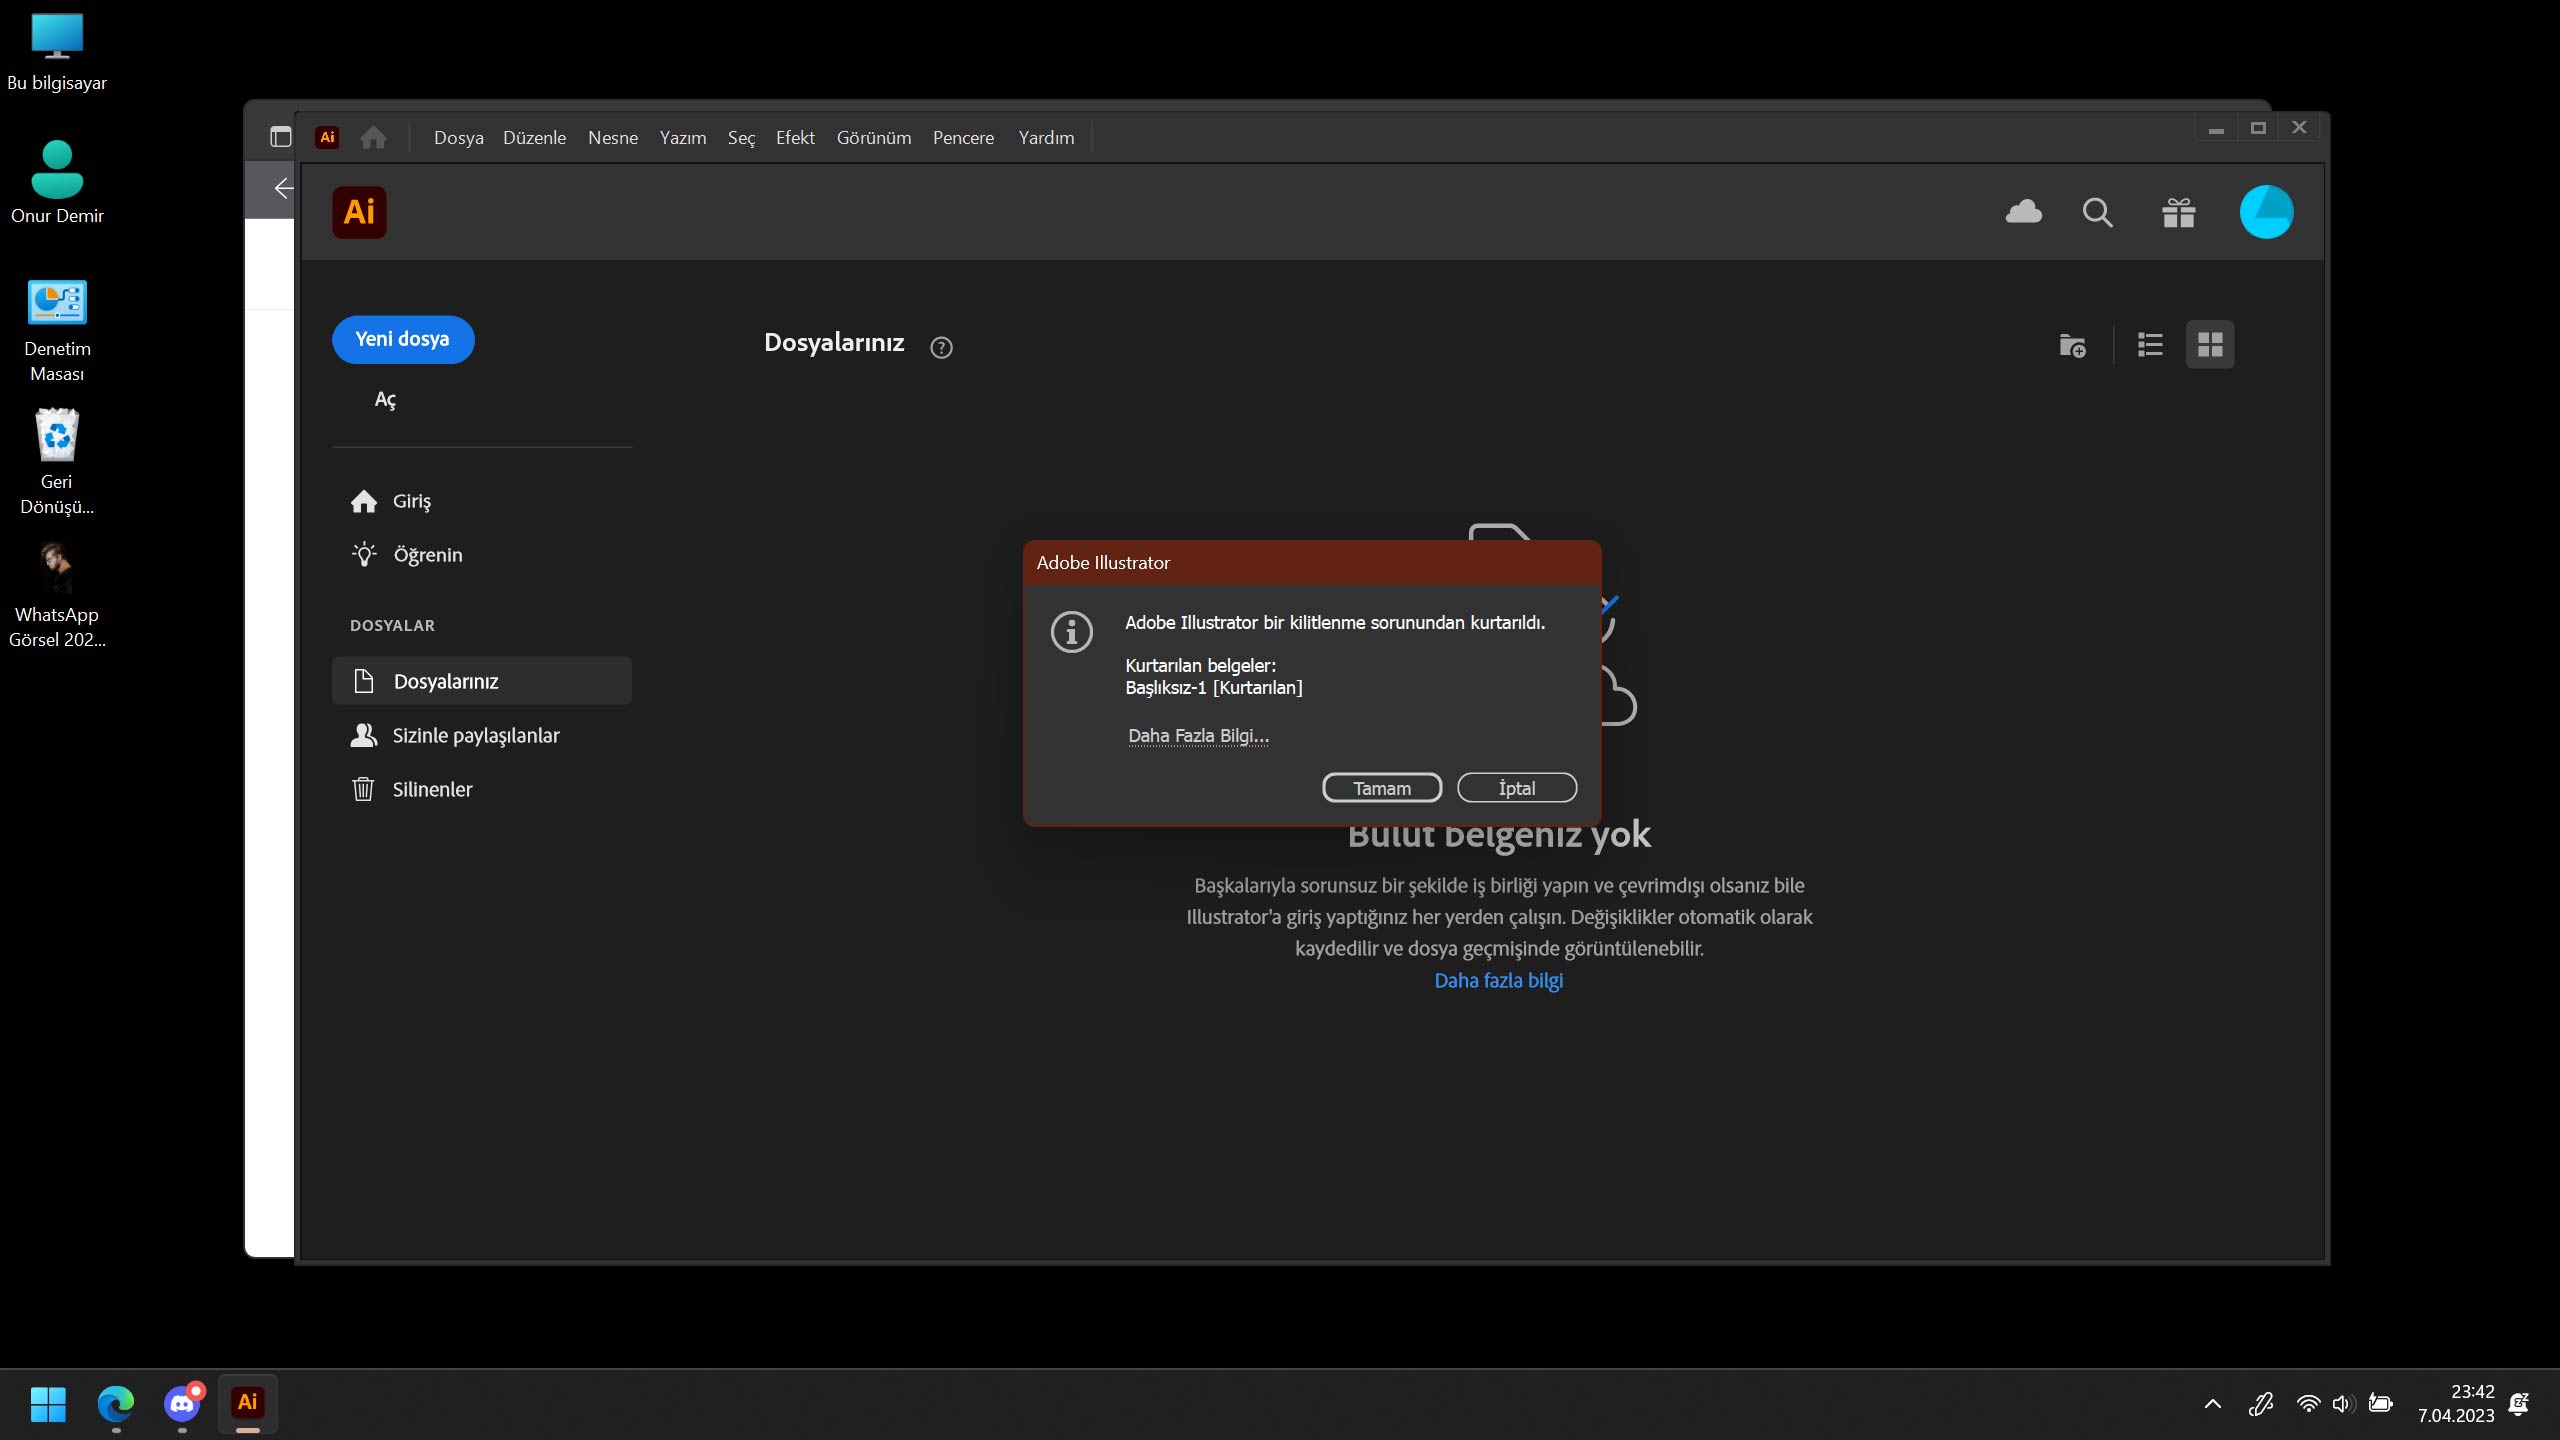Select WhatsApp Görsel desktop file
Viewport: 2560px width, 1440px height.
click(x=57, y=596)
